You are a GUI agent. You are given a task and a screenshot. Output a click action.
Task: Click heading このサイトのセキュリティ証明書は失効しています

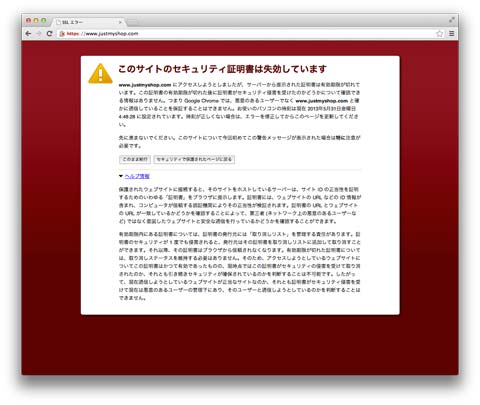tap(222, 69)
